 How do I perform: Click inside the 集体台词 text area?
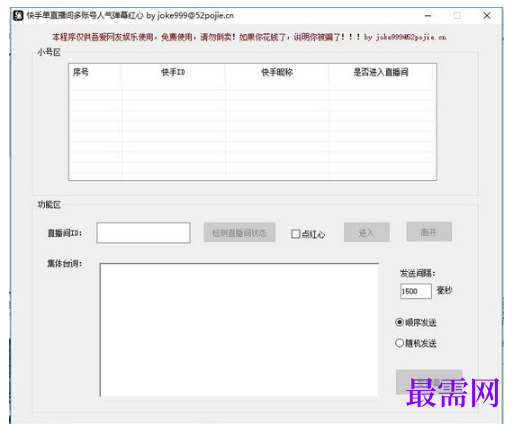239,330
